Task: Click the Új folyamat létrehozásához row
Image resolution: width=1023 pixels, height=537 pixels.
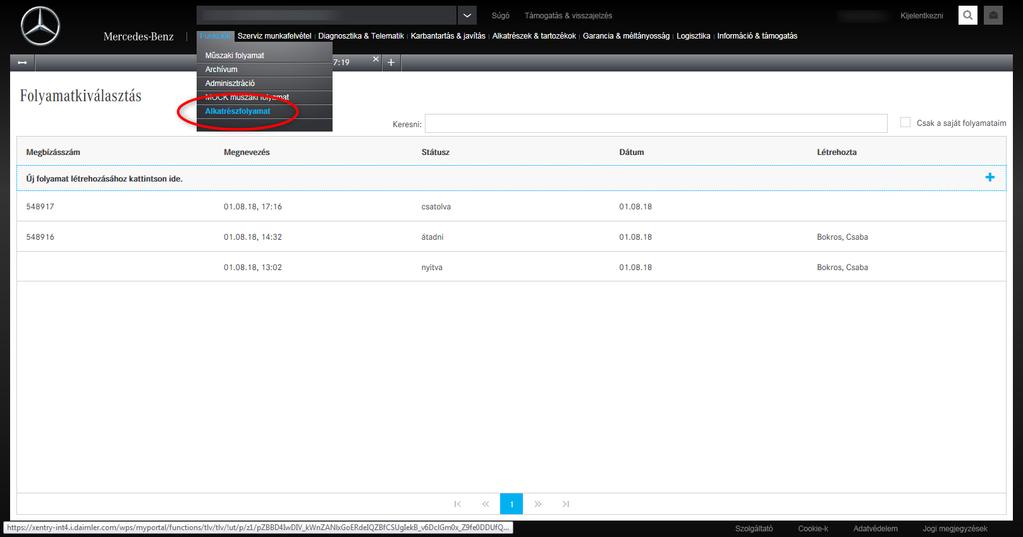Action: (511, 178)
